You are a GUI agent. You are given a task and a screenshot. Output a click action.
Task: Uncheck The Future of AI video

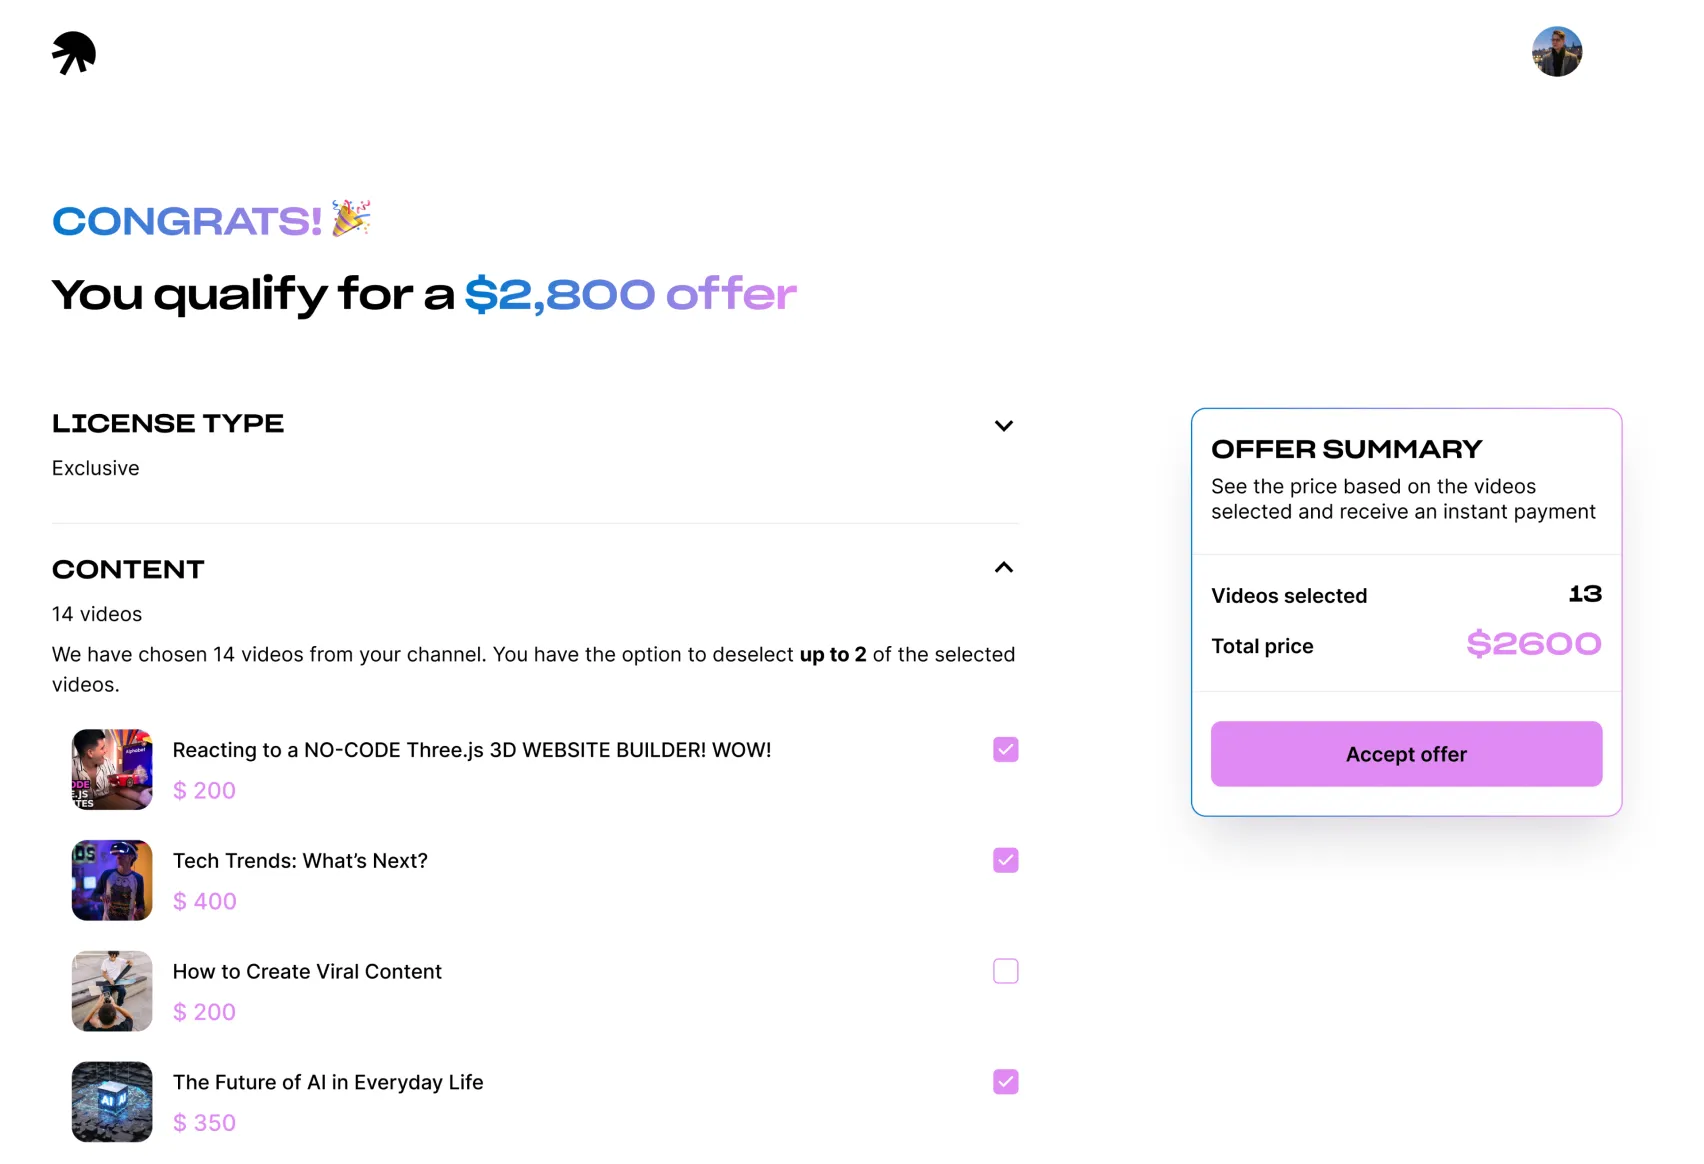[x=1005, y=1082]
